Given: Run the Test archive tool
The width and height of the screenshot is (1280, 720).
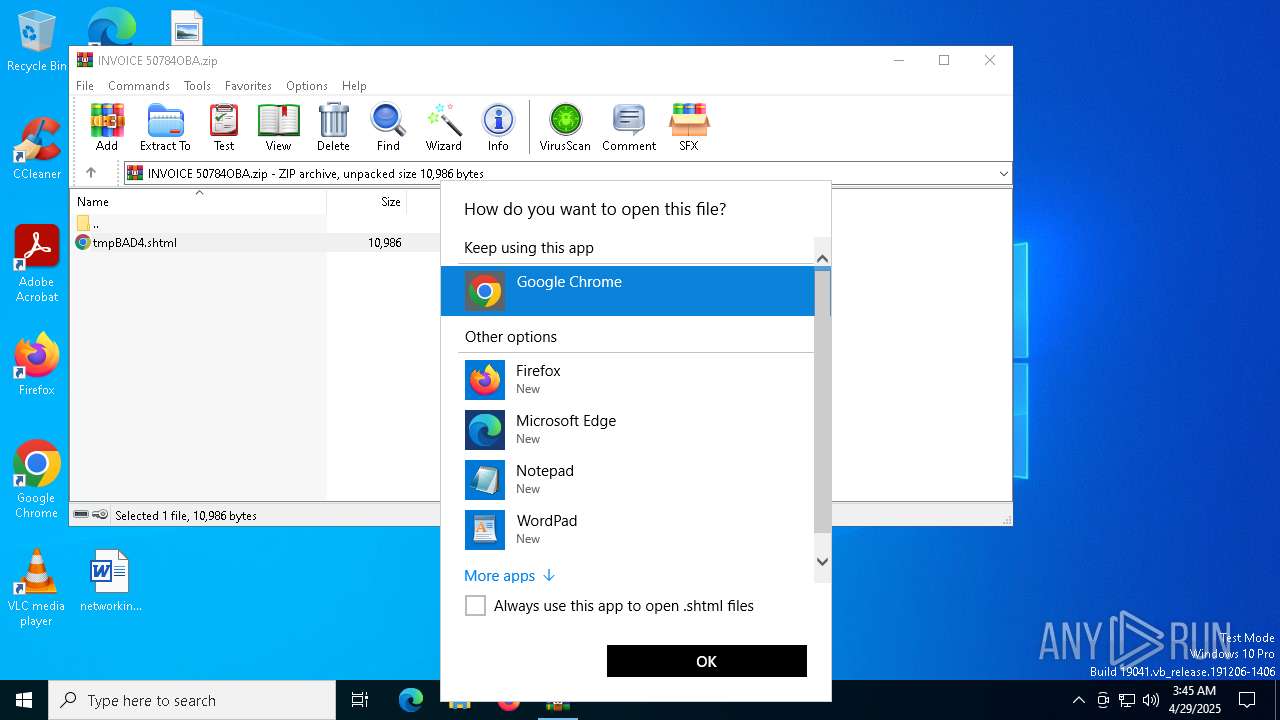Looking at the screenshot, I should pyautogui.click(x=224, y=127).
